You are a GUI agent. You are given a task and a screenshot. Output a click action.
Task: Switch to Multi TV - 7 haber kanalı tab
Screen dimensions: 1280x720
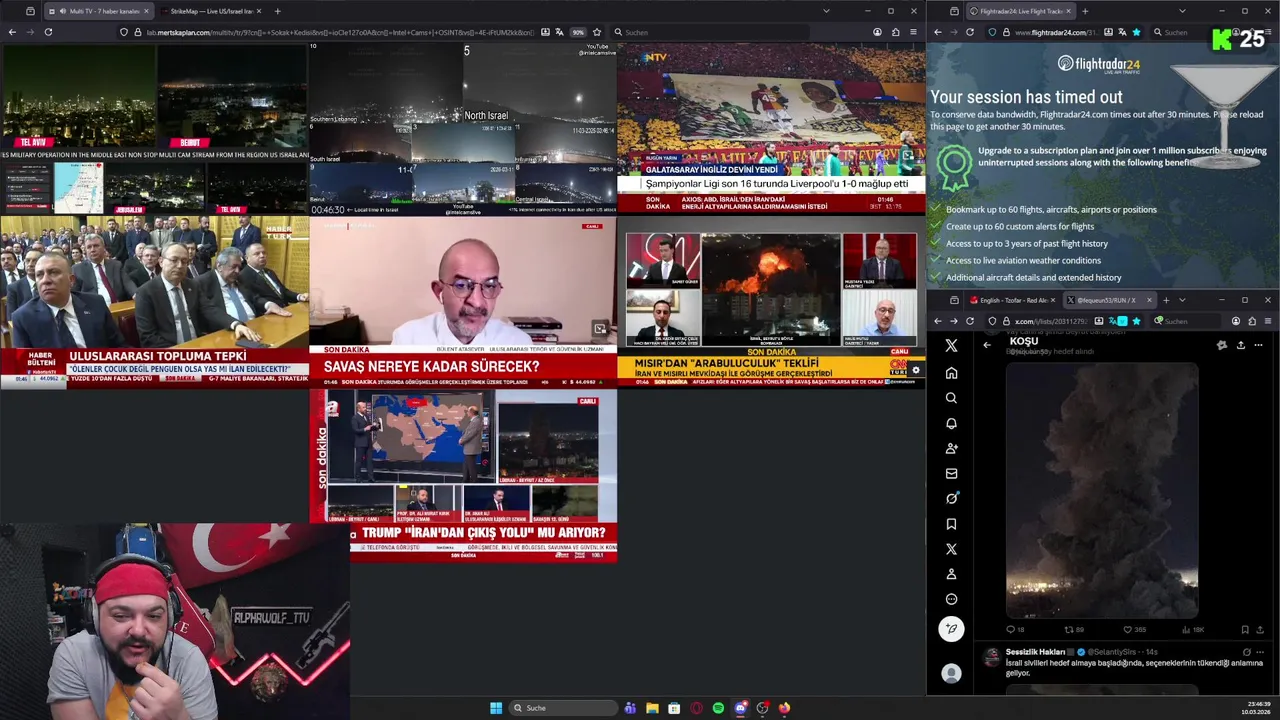click(97, 11)
